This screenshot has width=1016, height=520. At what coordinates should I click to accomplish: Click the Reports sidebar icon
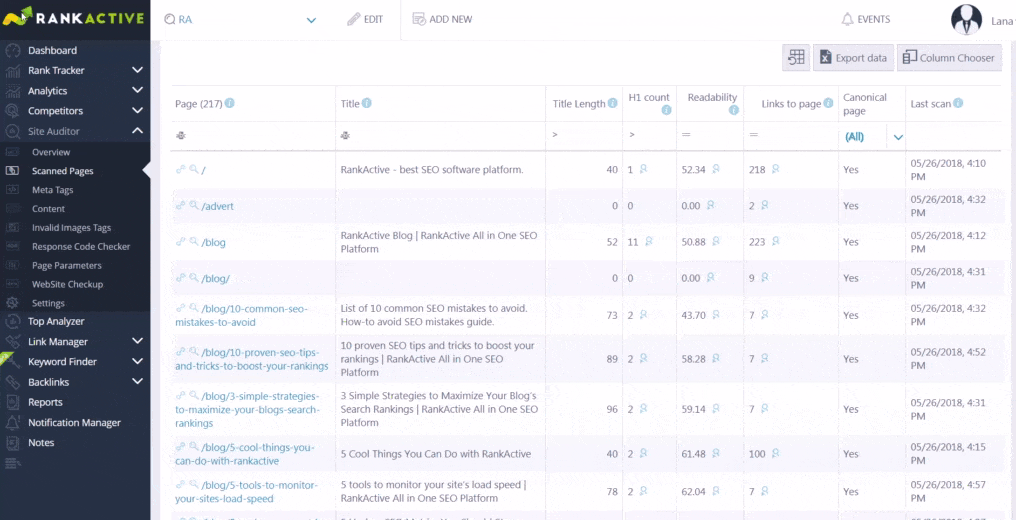[x=13, y=402]
